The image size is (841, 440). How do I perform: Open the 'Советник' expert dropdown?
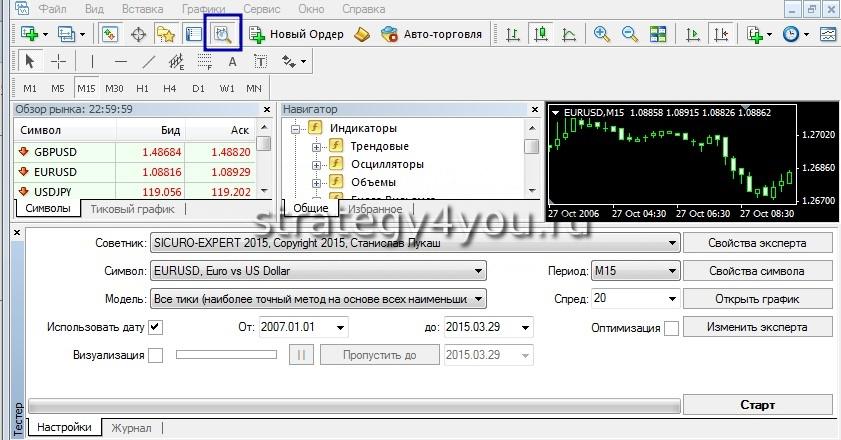point(670,243)
